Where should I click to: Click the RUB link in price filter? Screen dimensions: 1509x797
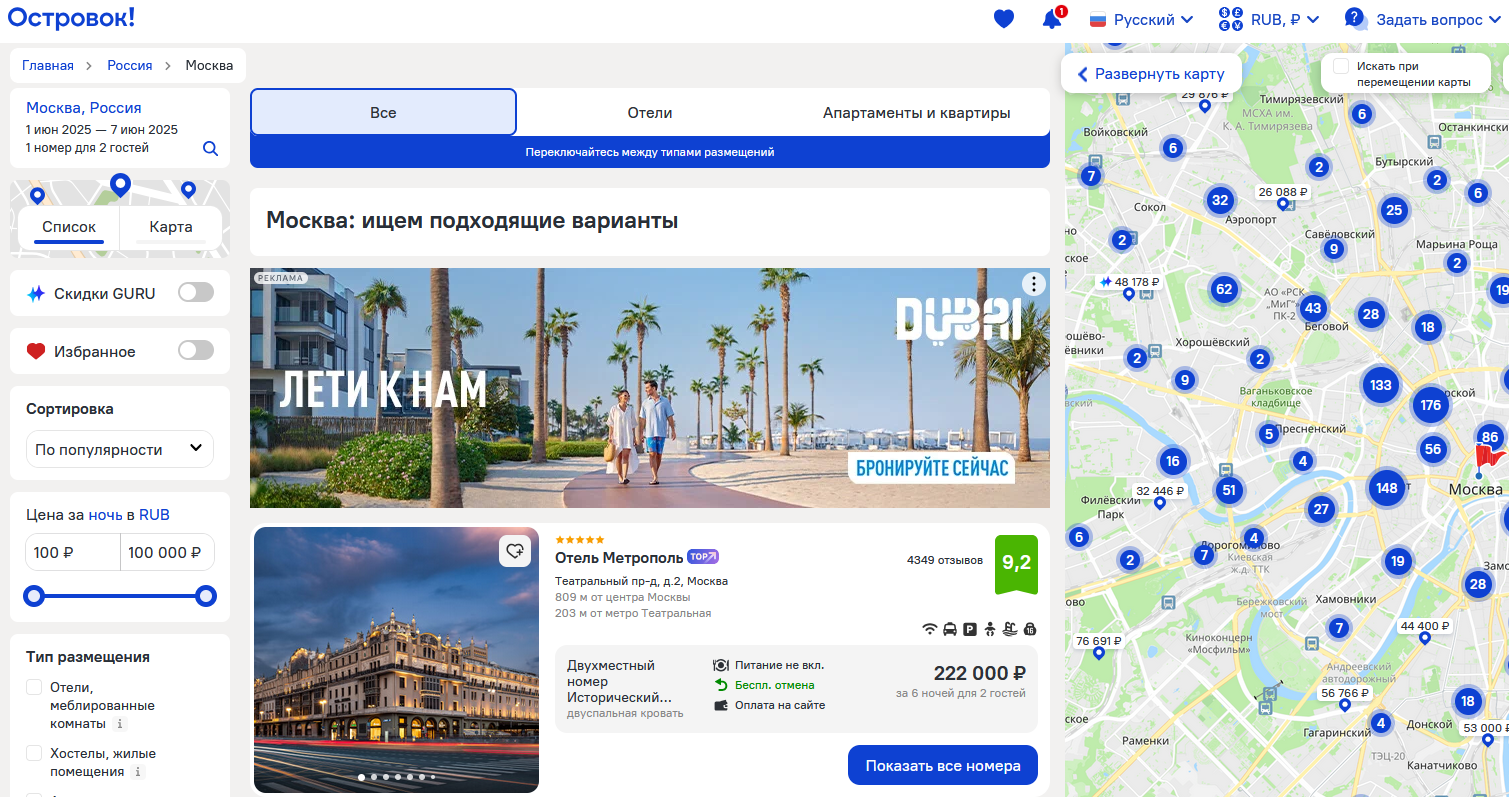coord(154,515)
